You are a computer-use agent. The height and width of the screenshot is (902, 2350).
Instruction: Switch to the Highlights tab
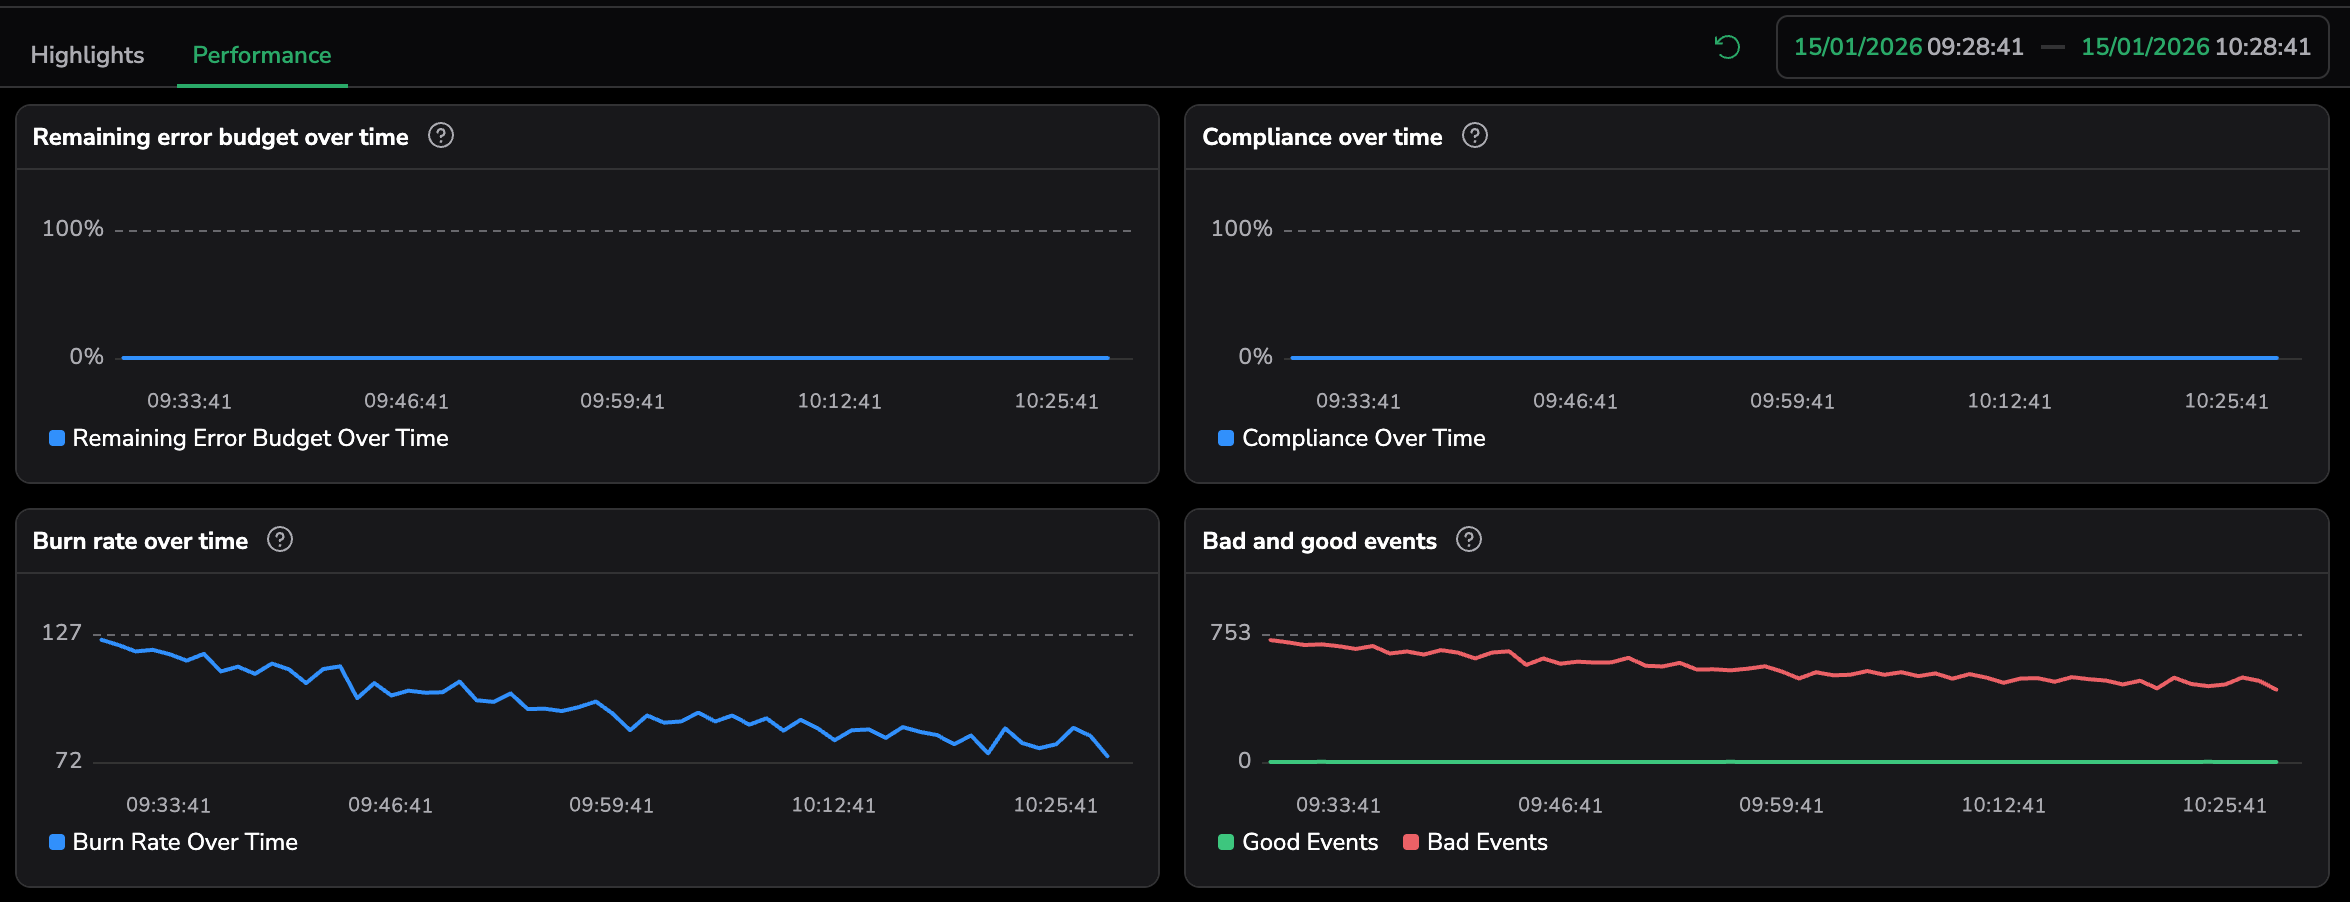point(87,55)
